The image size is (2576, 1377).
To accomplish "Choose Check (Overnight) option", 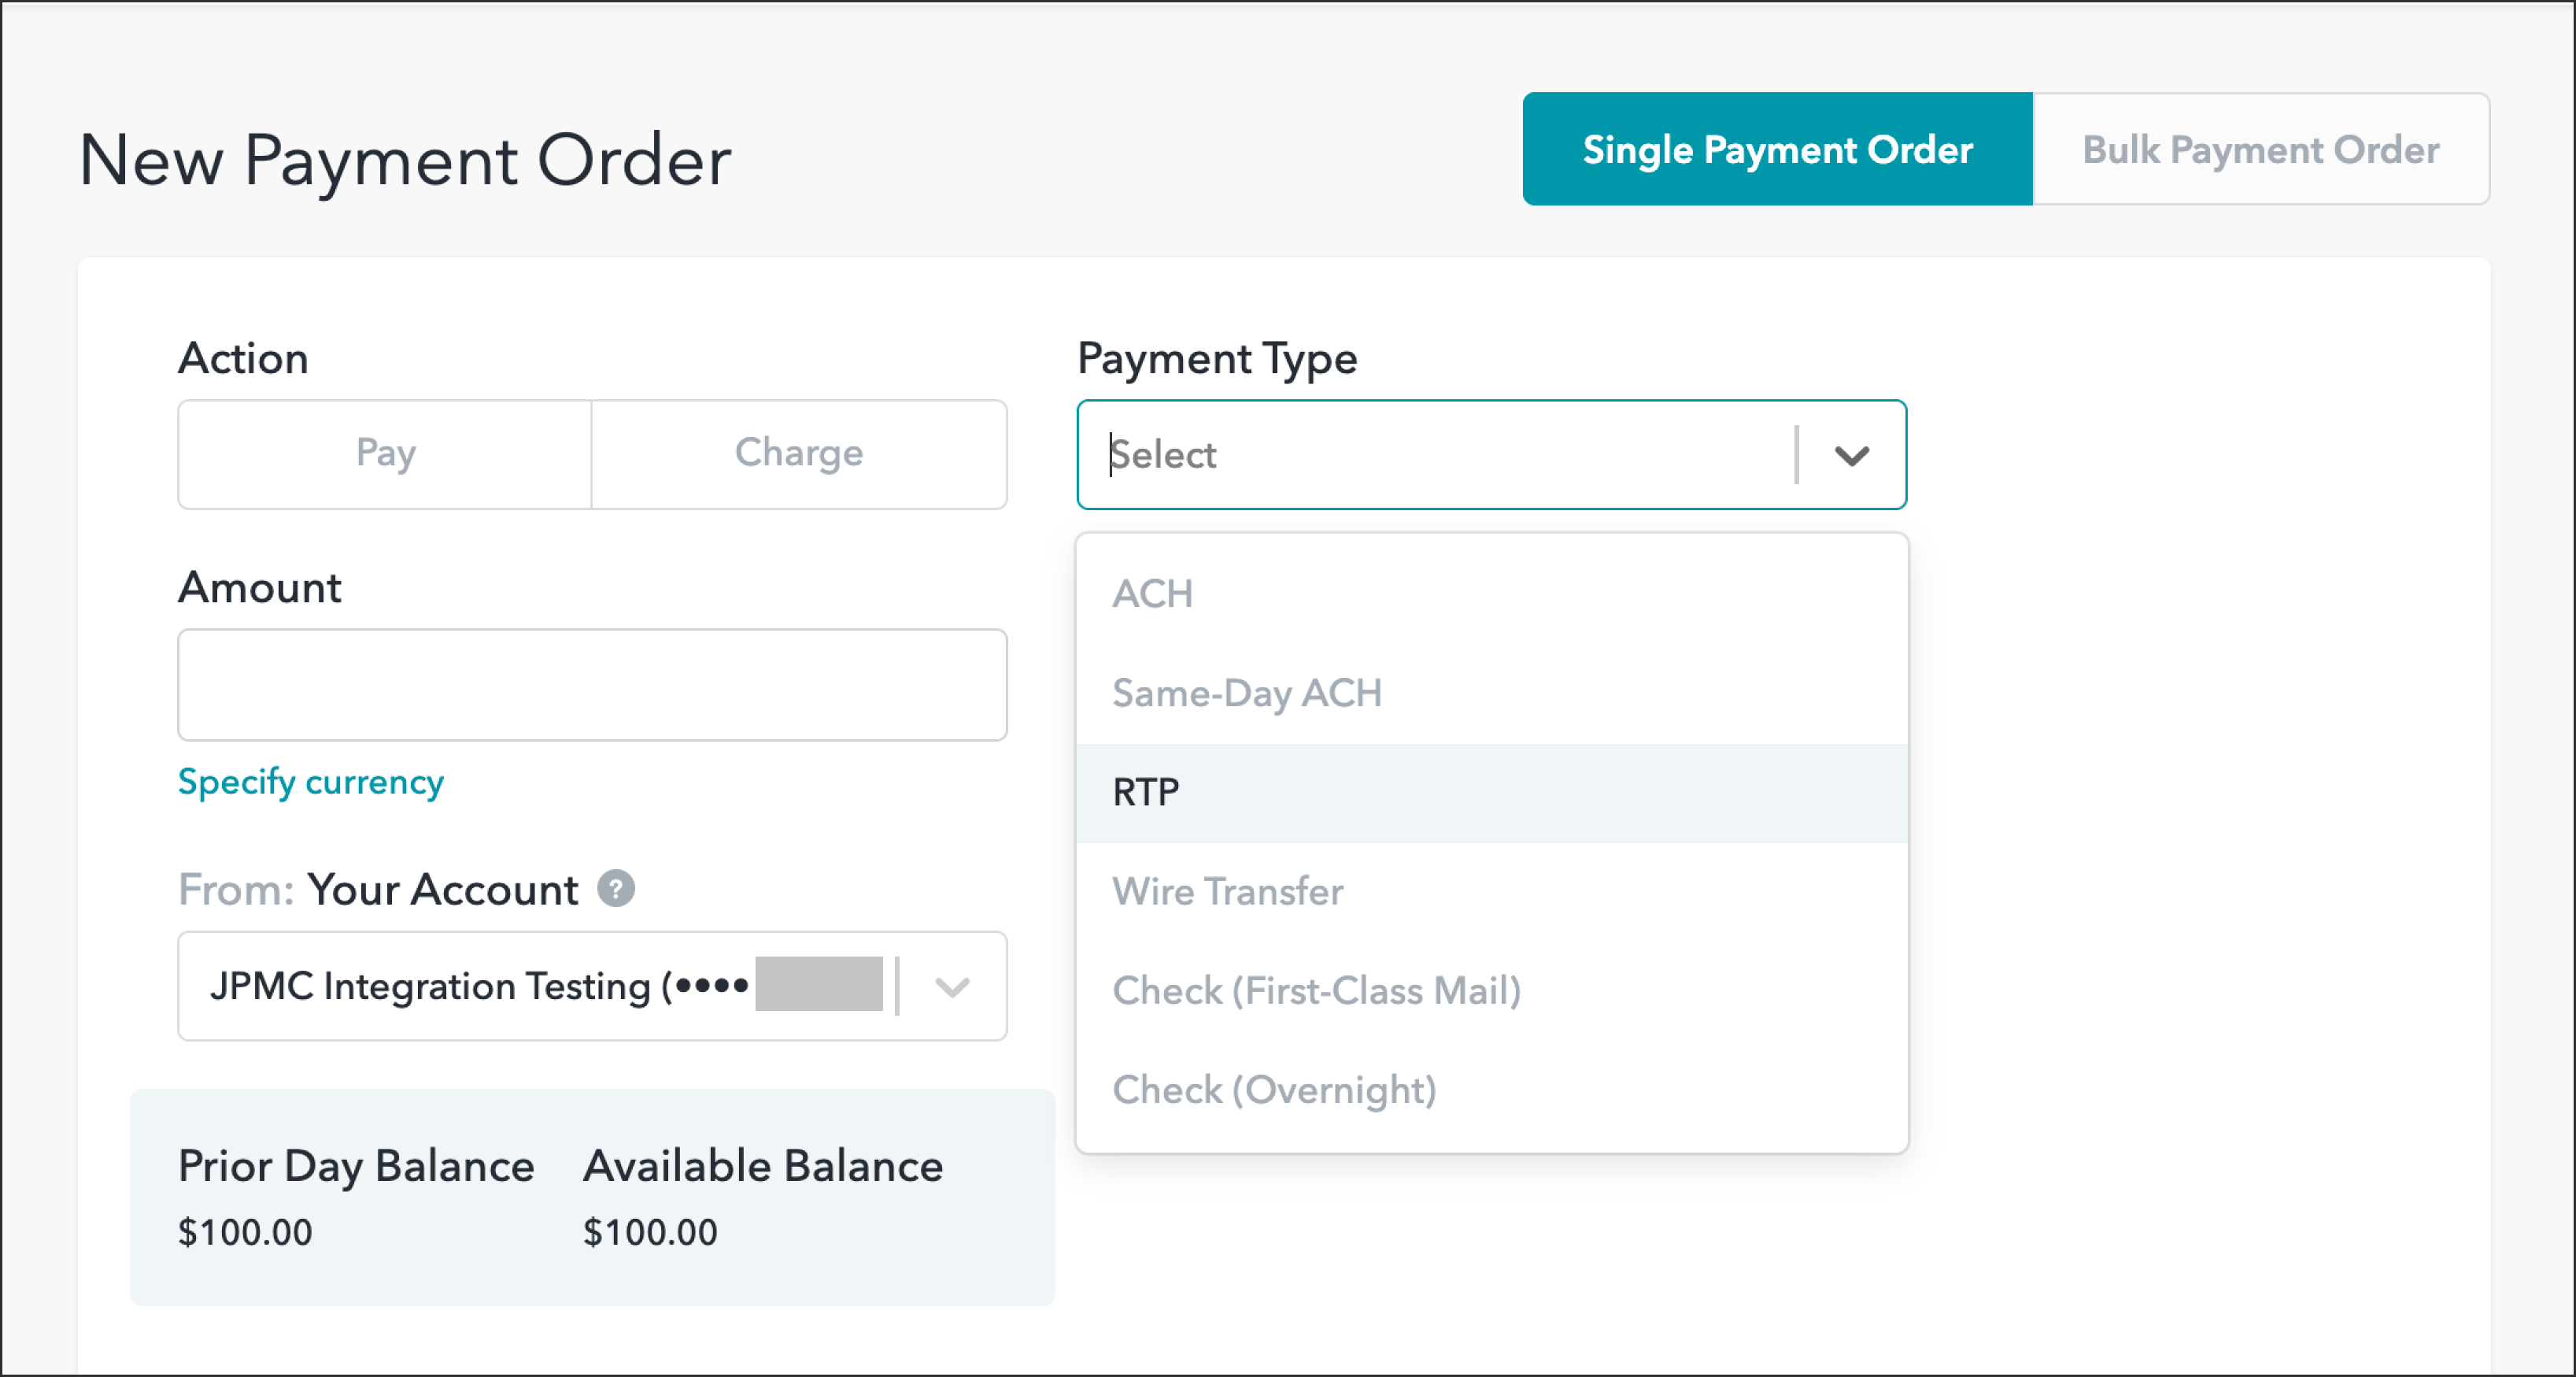I will point(1274,1090).
